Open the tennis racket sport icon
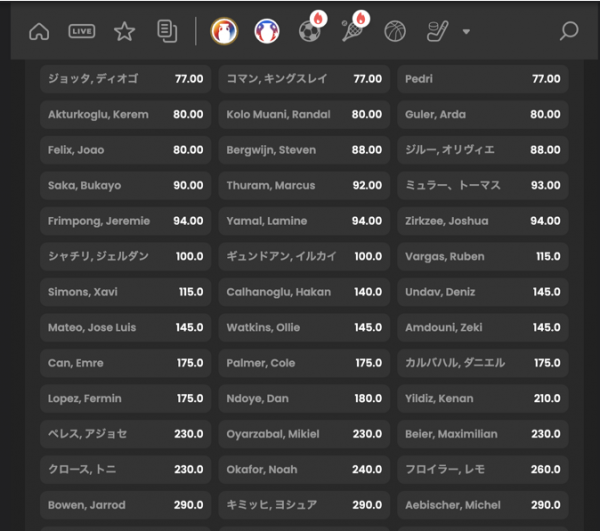Screen dimensions: 600x531 352,31
